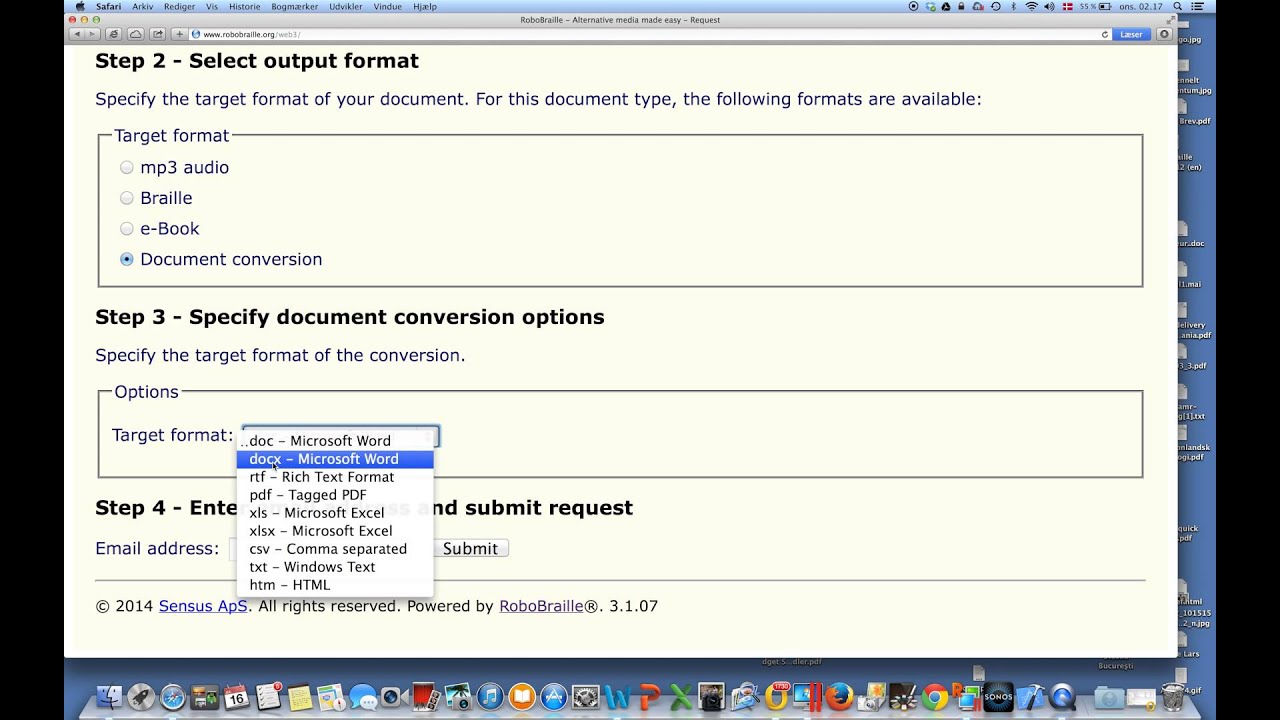Open the RoboBraille footer link

click(541, 606)
